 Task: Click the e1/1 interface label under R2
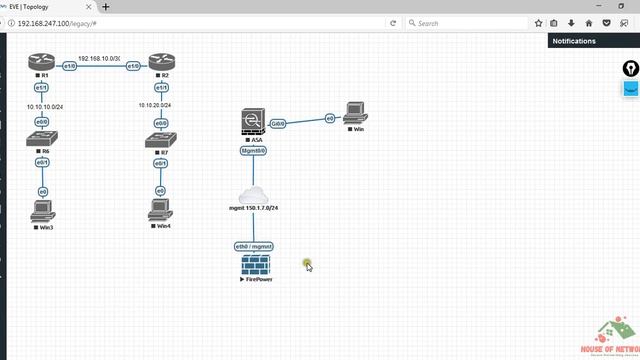click(162, 87)
